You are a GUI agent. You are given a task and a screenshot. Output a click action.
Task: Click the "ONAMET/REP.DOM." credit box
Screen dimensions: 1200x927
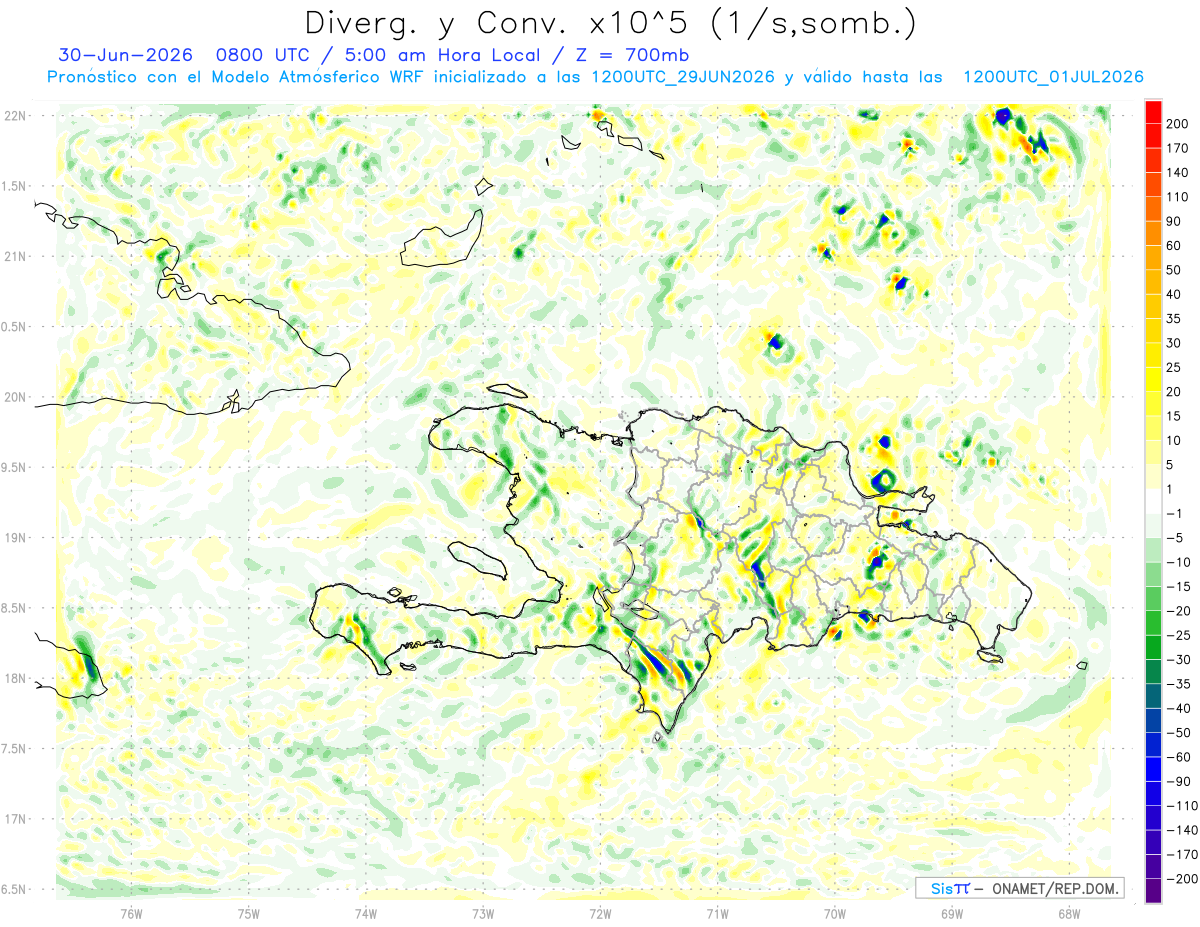point(1020,888)
